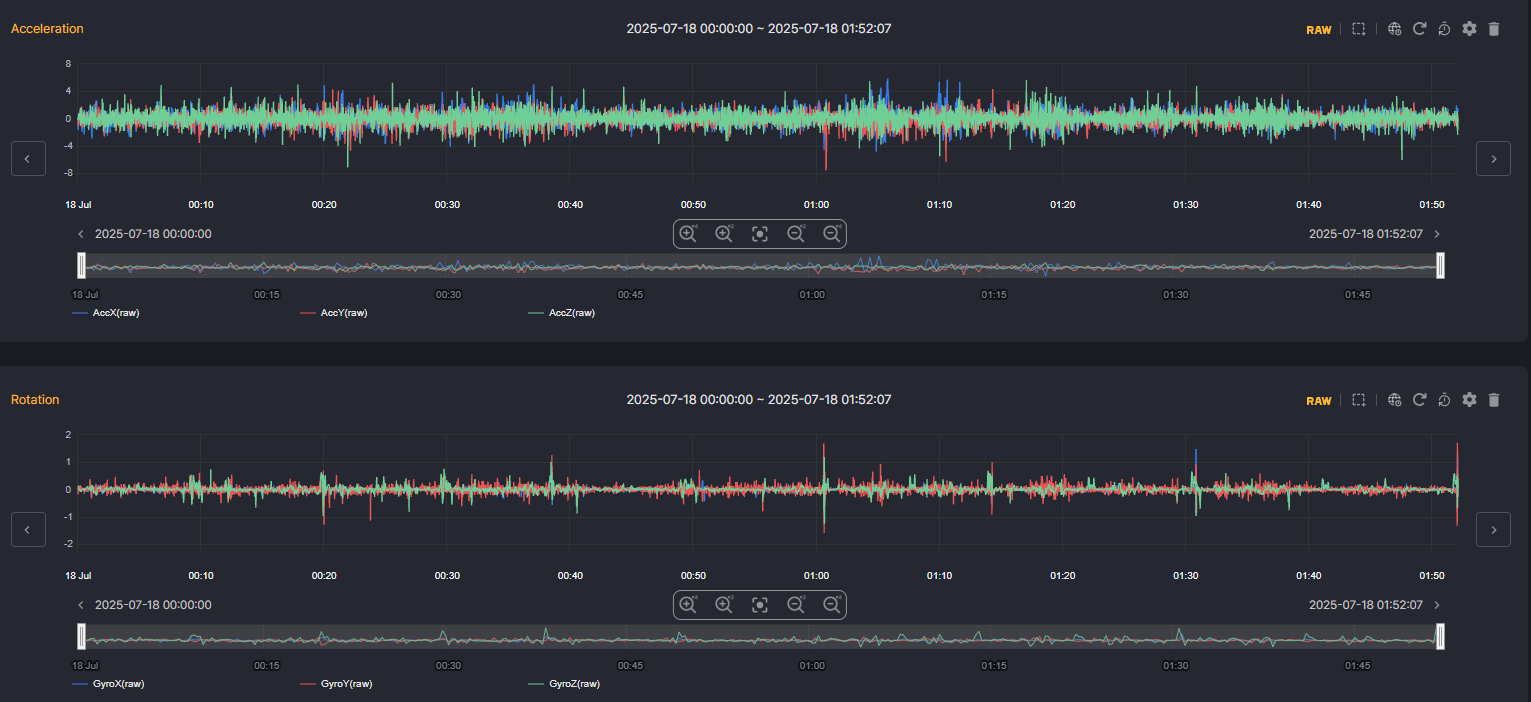The image size is (1531, 702).
Task: Toggle RAW mode in Acceleration panel
Action: click(1319, 30)
